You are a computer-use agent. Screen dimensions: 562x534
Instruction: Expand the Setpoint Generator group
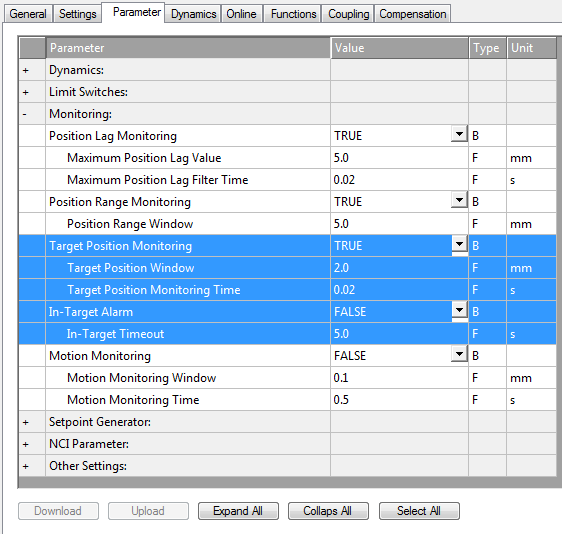tap(25, 423)
